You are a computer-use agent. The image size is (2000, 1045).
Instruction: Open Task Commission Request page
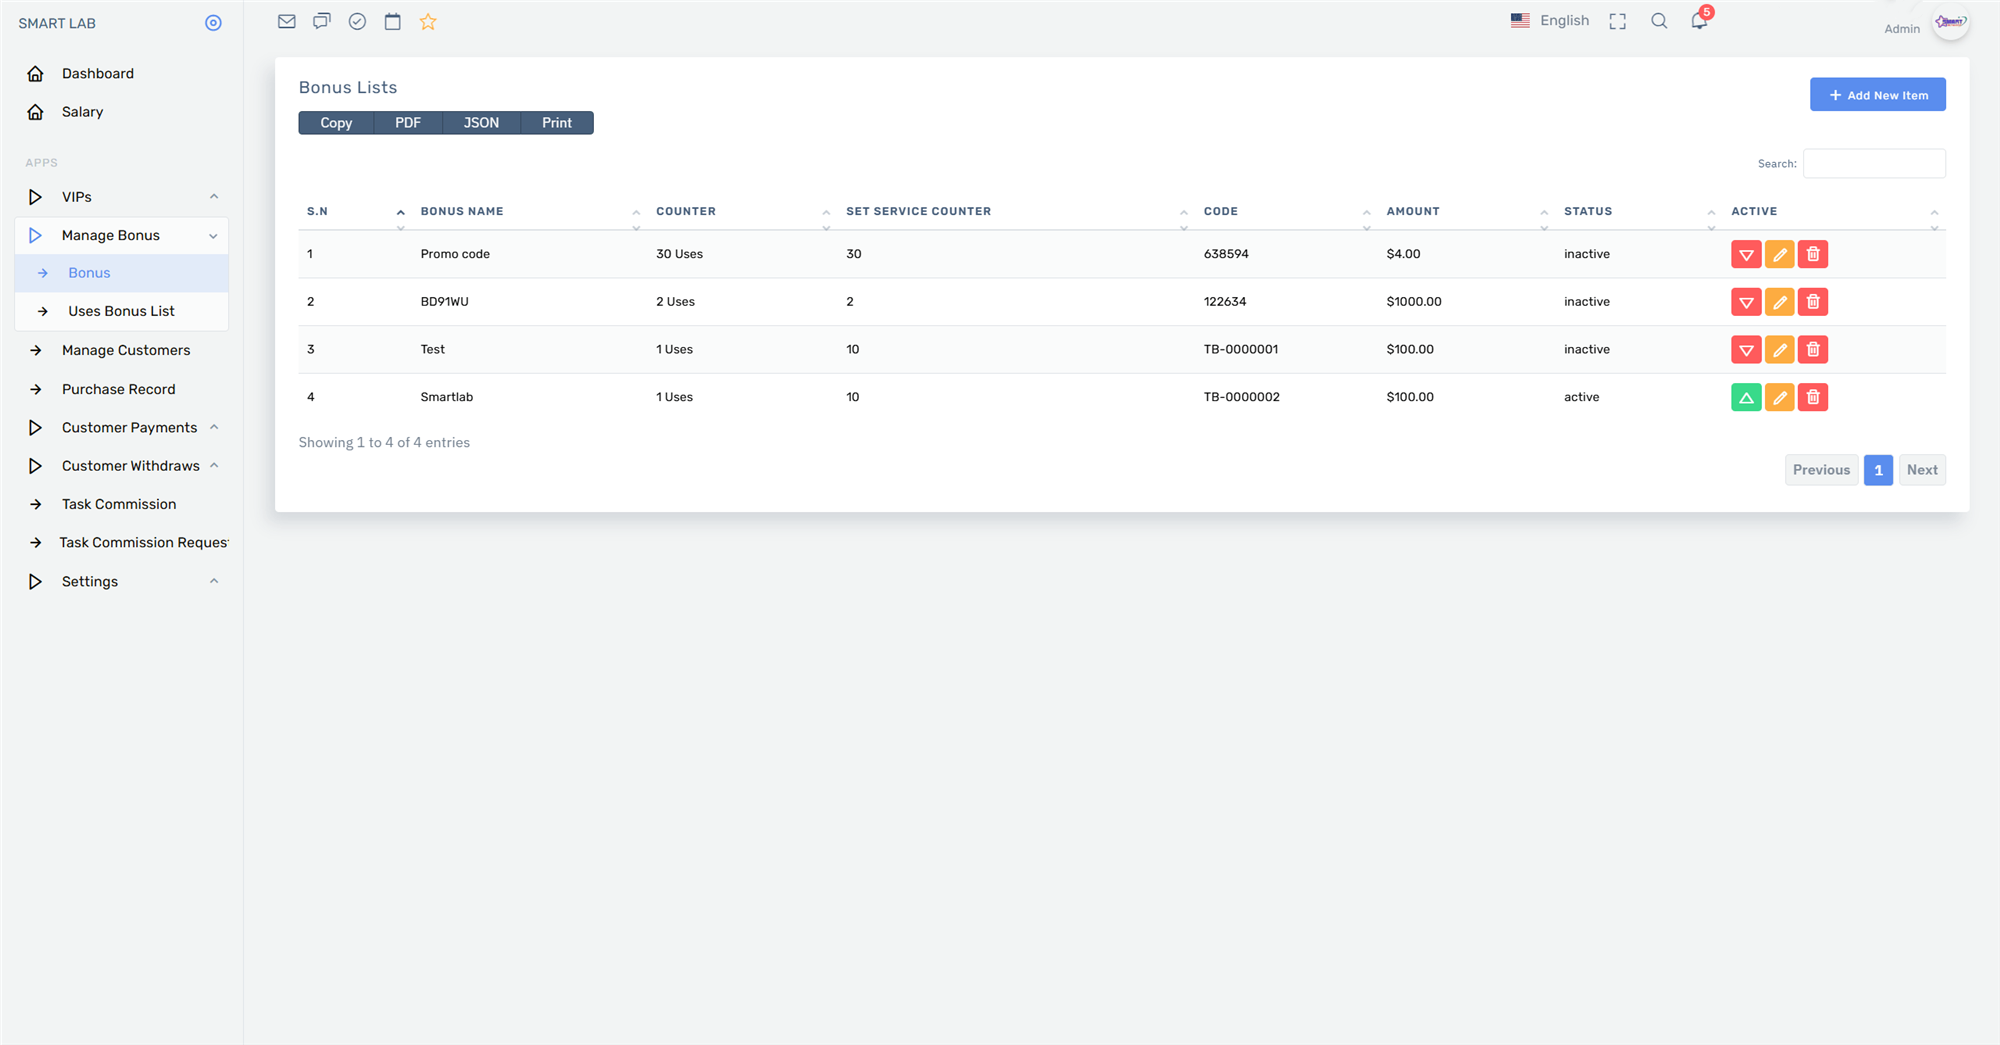tap(121, 542)
